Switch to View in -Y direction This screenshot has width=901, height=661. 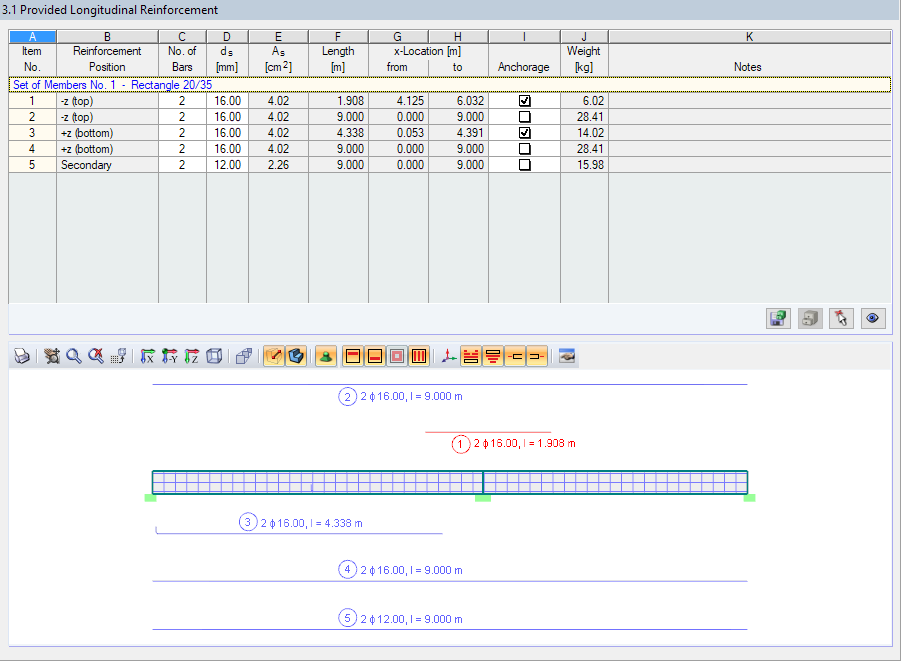click(168, 355)
